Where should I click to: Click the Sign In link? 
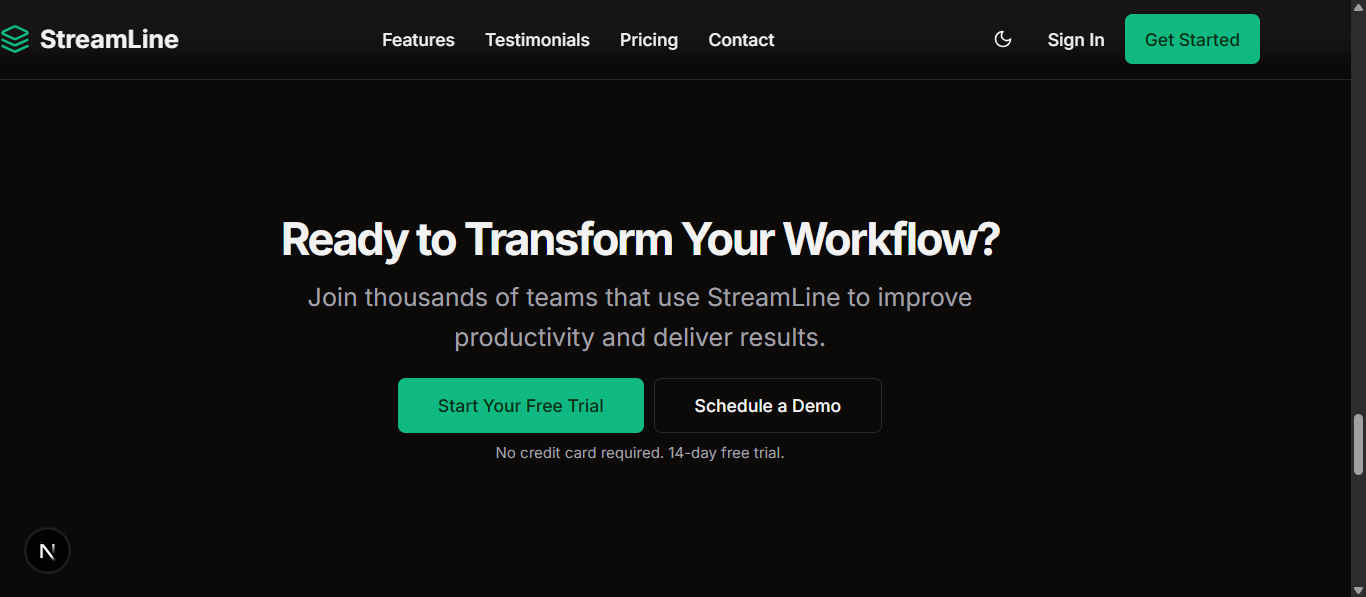1076,40
